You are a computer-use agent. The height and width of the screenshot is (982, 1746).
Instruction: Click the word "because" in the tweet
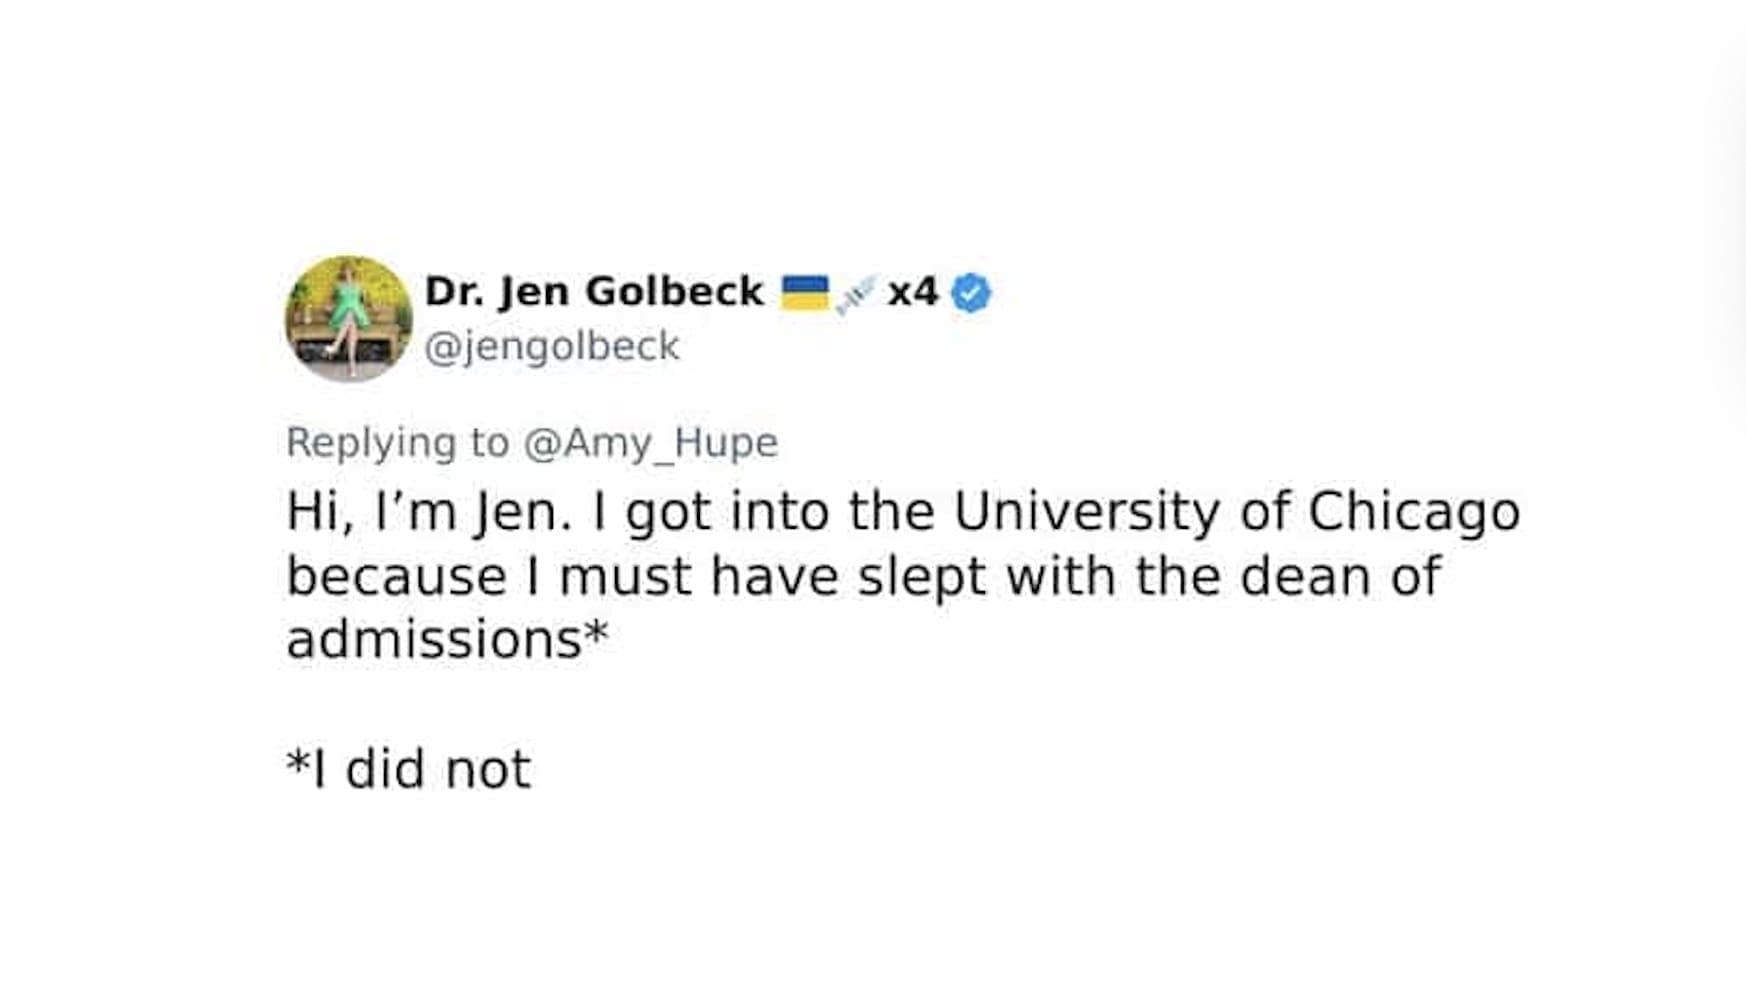pos(397,577)
